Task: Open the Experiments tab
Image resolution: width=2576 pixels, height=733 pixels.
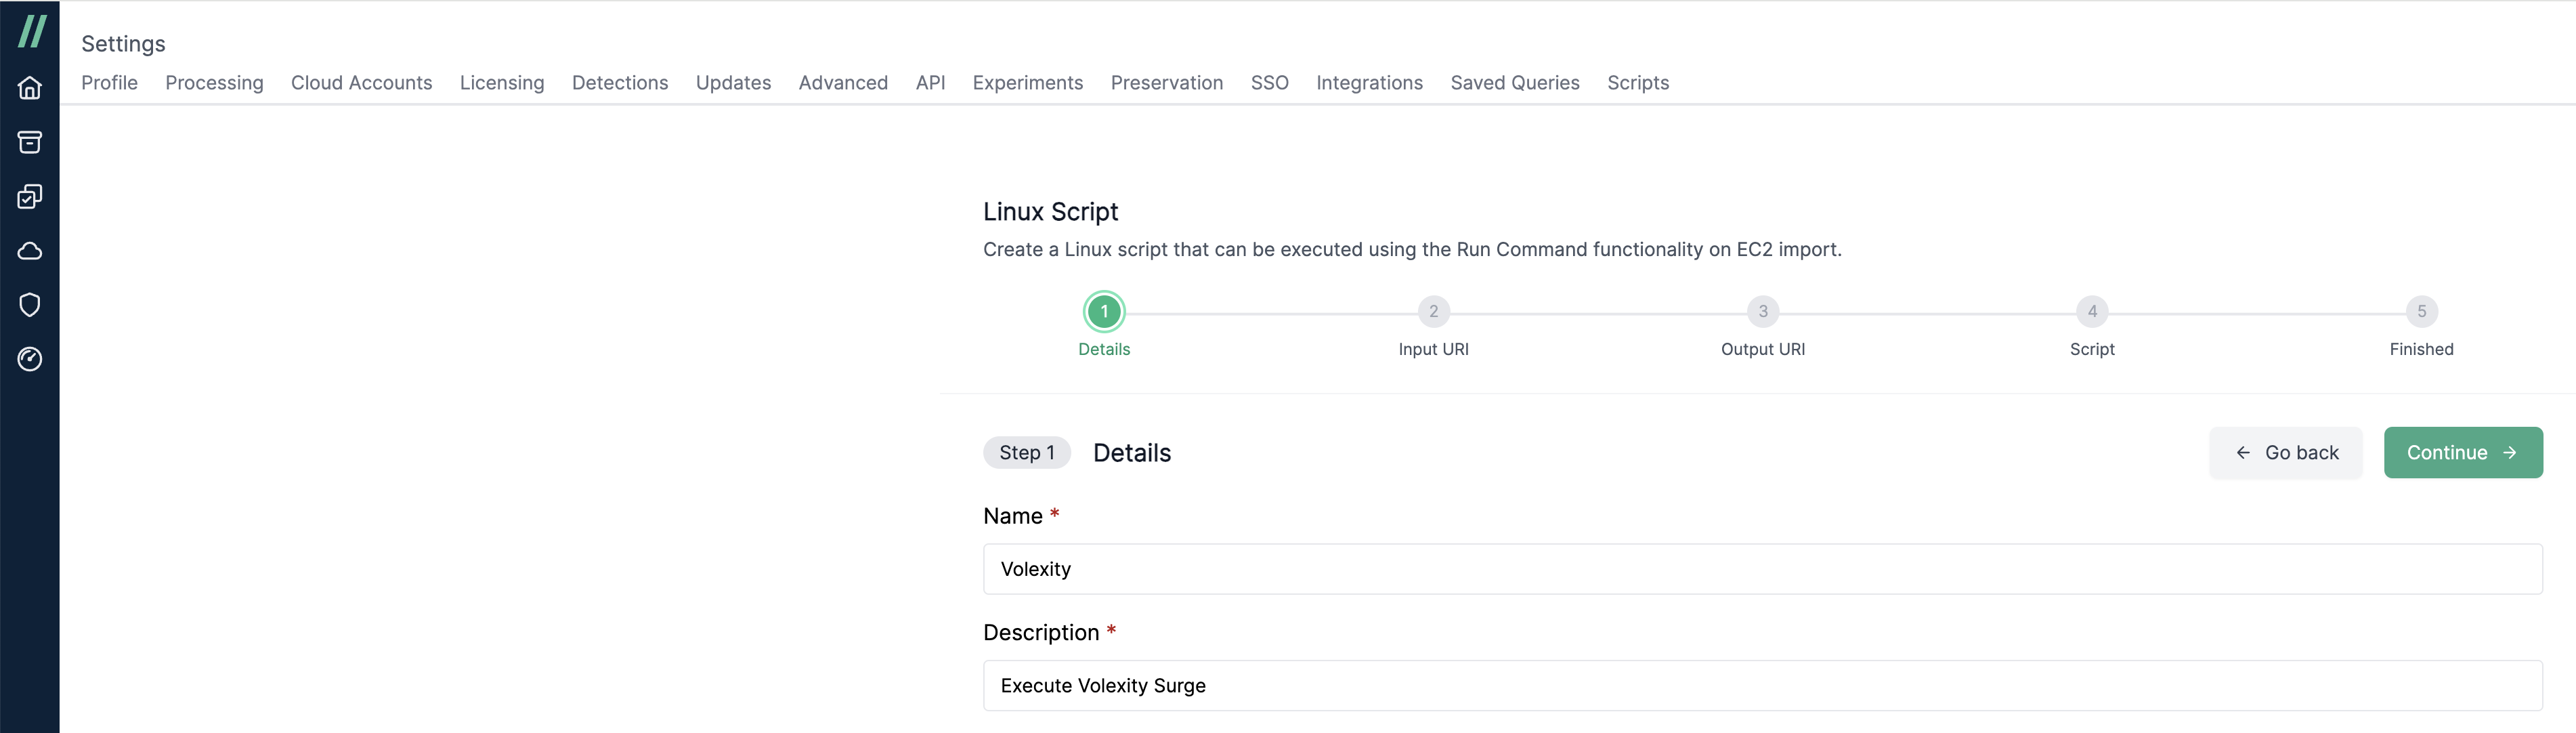Action: click(1027, 83)
